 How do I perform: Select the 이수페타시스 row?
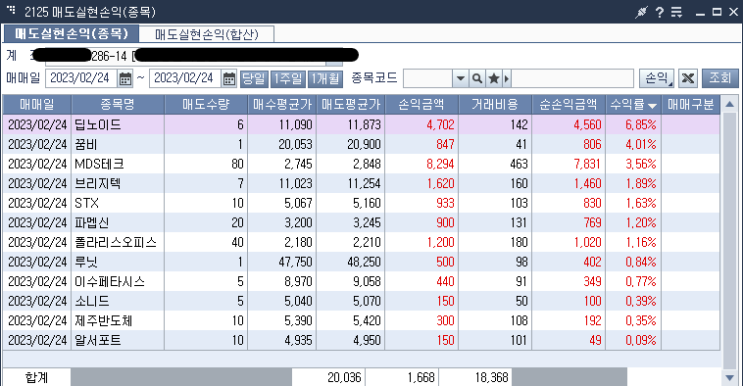tap(361, 282)
